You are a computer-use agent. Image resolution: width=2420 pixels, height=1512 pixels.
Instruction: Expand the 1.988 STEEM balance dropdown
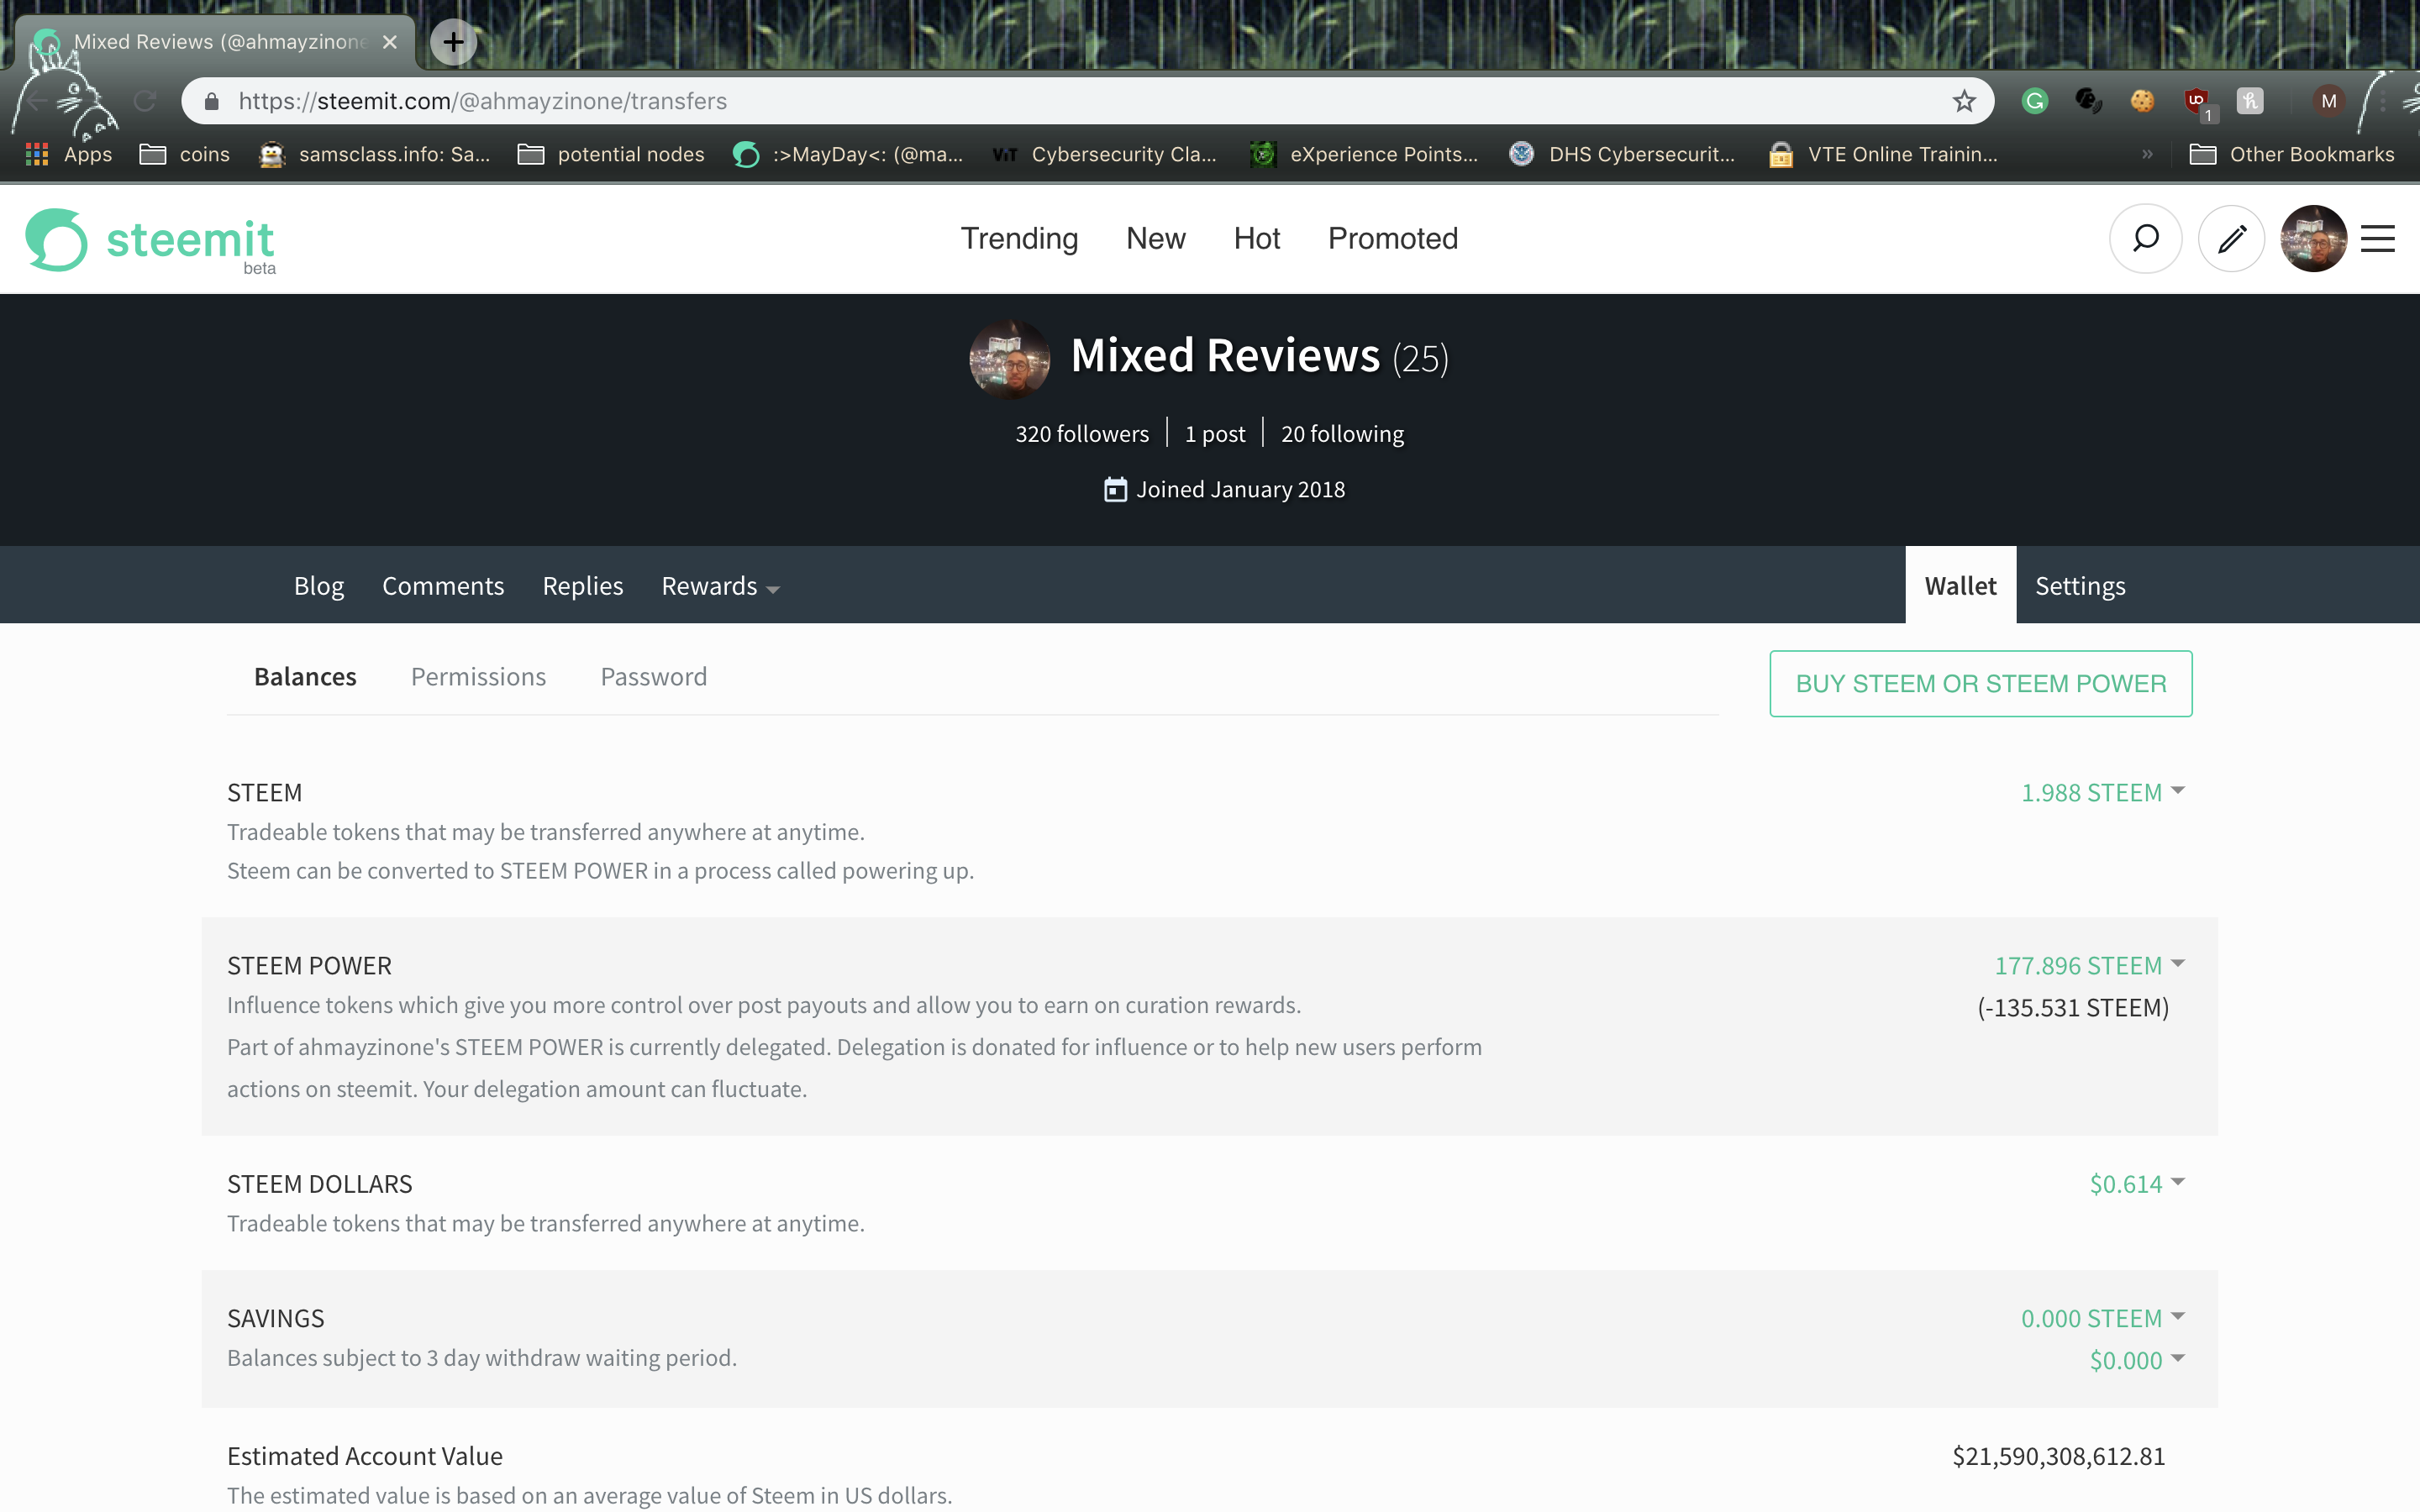click(x=2102, y=792)
